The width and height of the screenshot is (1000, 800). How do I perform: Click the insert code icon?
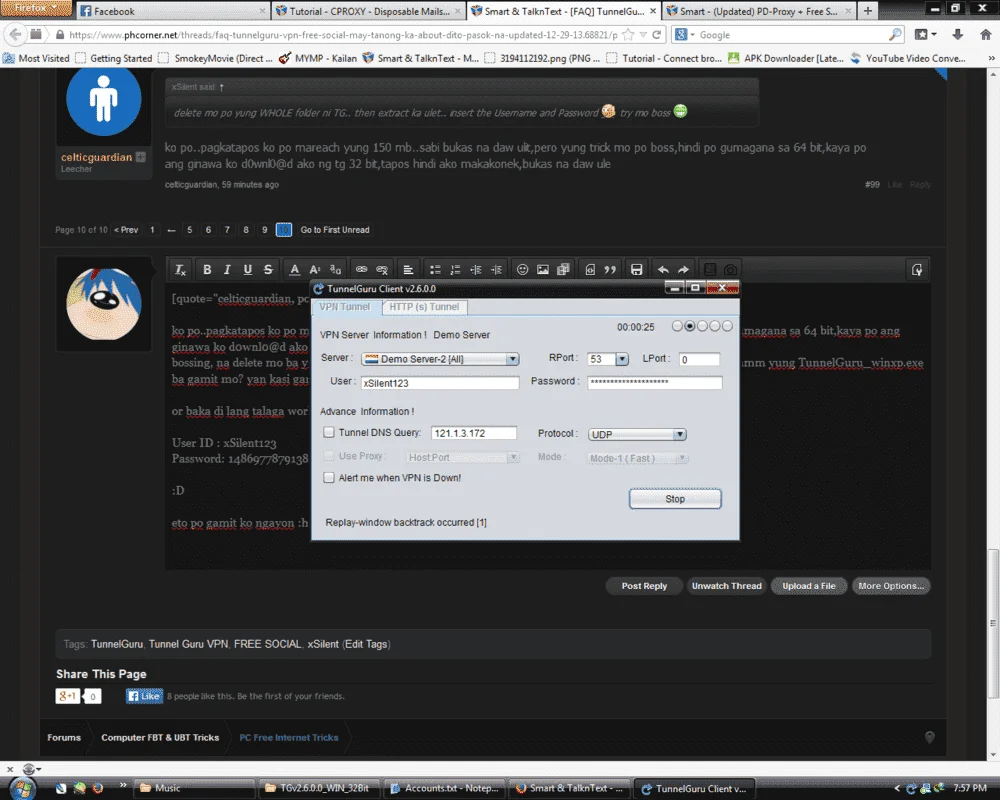[x=590, y=270]
